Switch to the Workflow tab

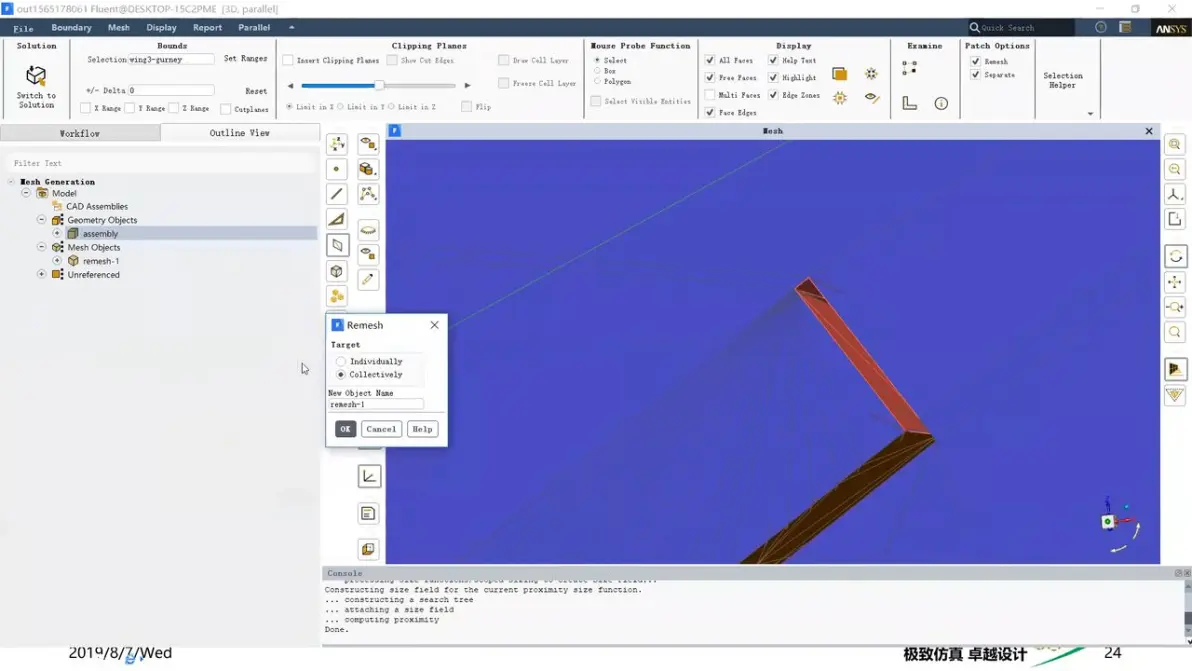(80, 133)
